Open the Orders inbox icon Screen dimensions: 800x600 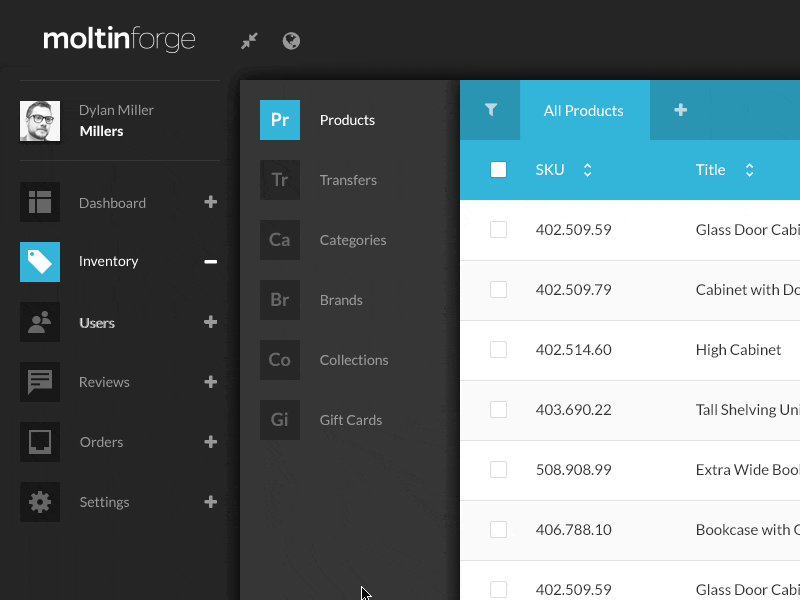pyautogui.click(x=40, y=442)
